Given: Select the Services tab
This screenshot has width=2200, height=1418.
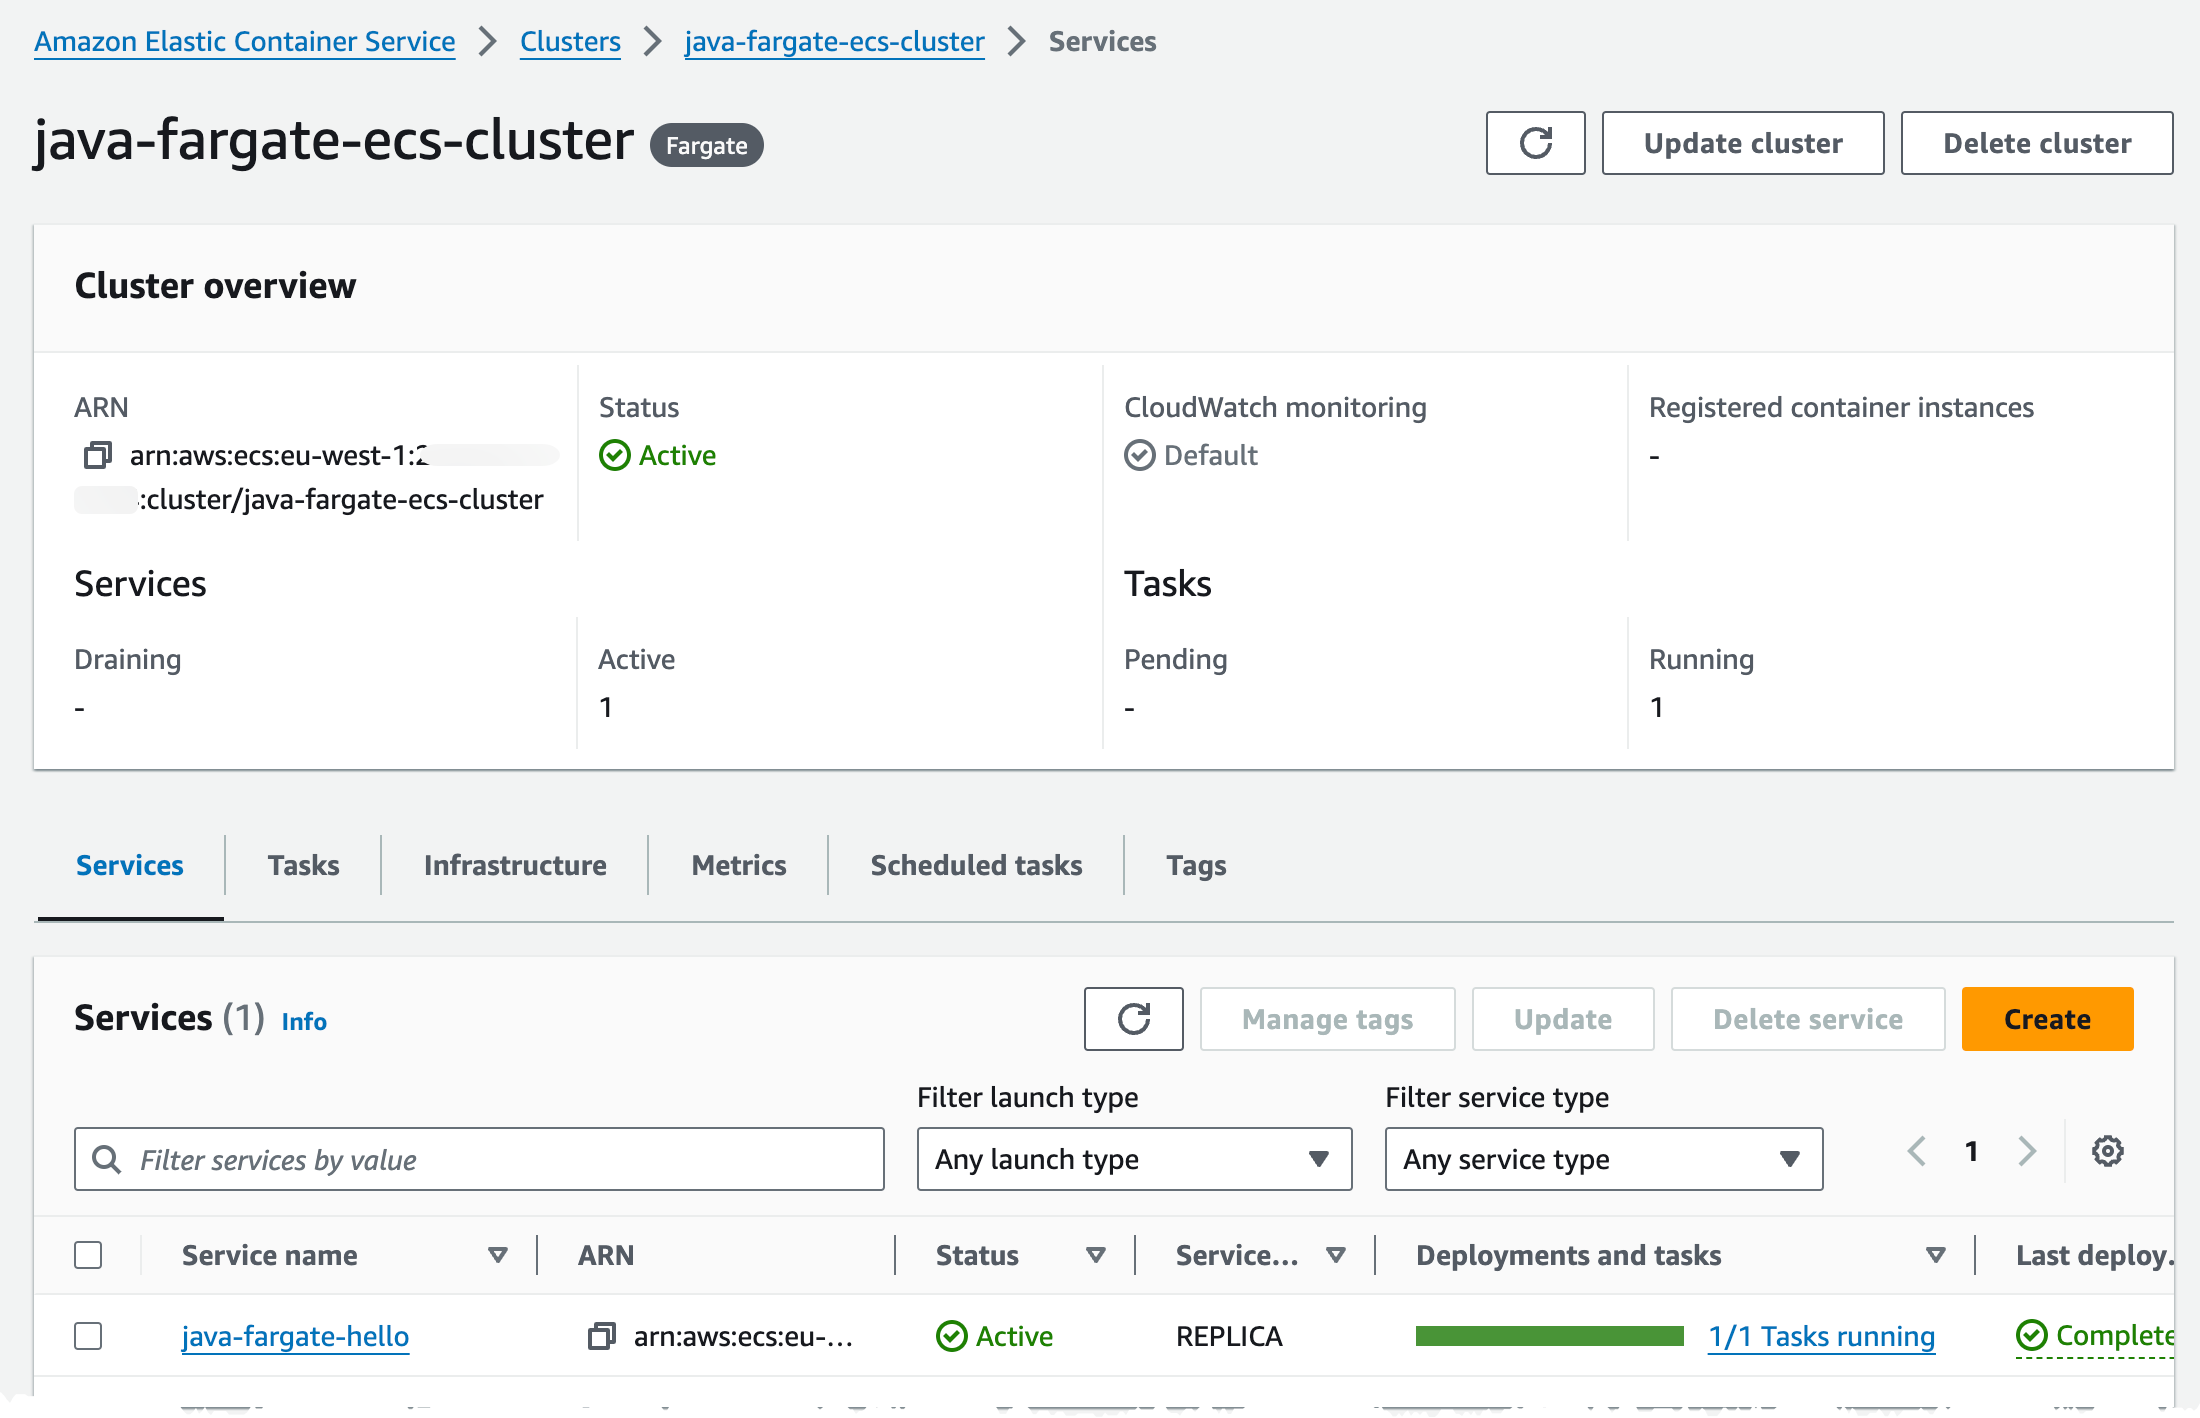Looking at the screenshot, I should click(130, 865).
